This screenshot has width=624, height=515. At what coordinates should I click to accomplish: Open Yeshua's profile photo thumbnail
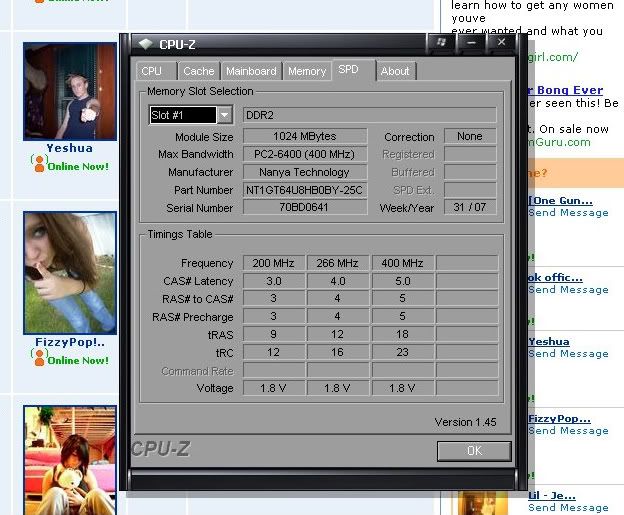pyautogui.click(x=70, y=90)
